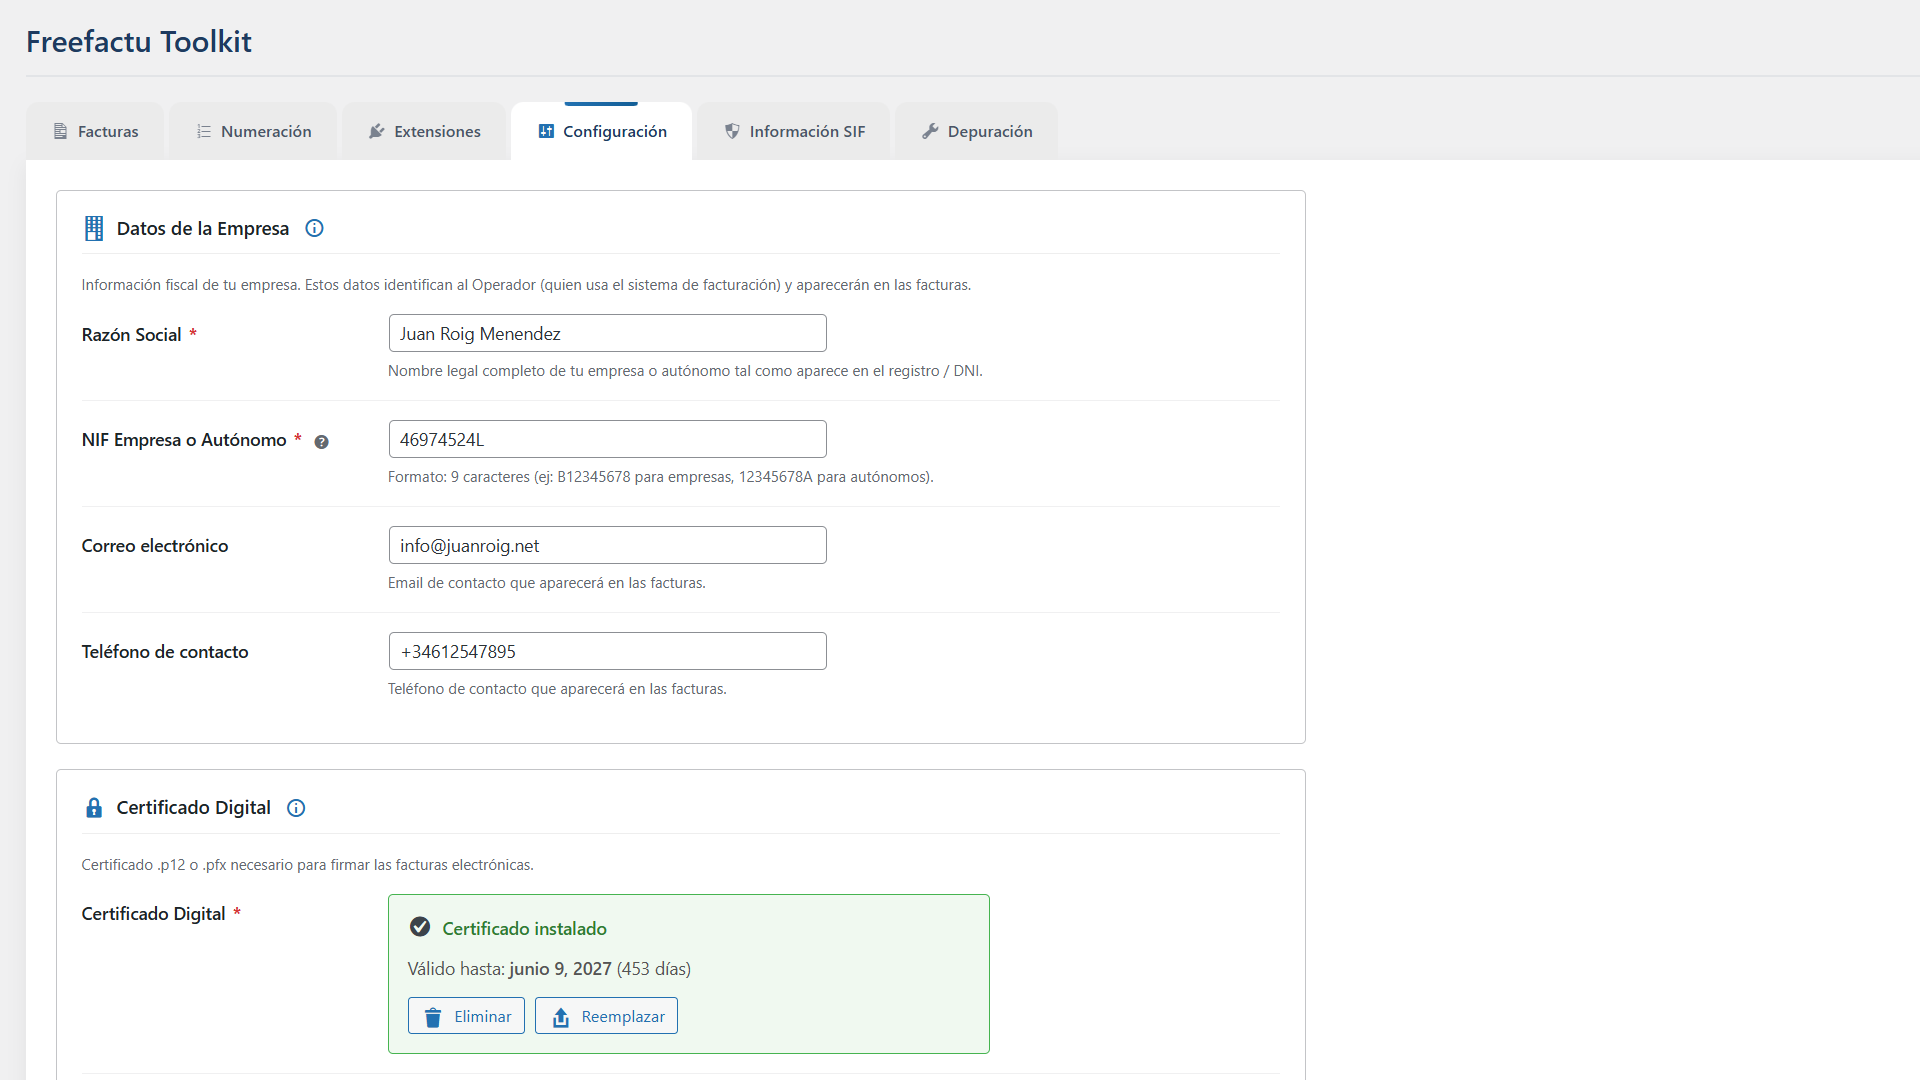The width and height of the screenshot is (1920, 1080).
Task: Click the Configuración settings icon
Action: (545, 131)
